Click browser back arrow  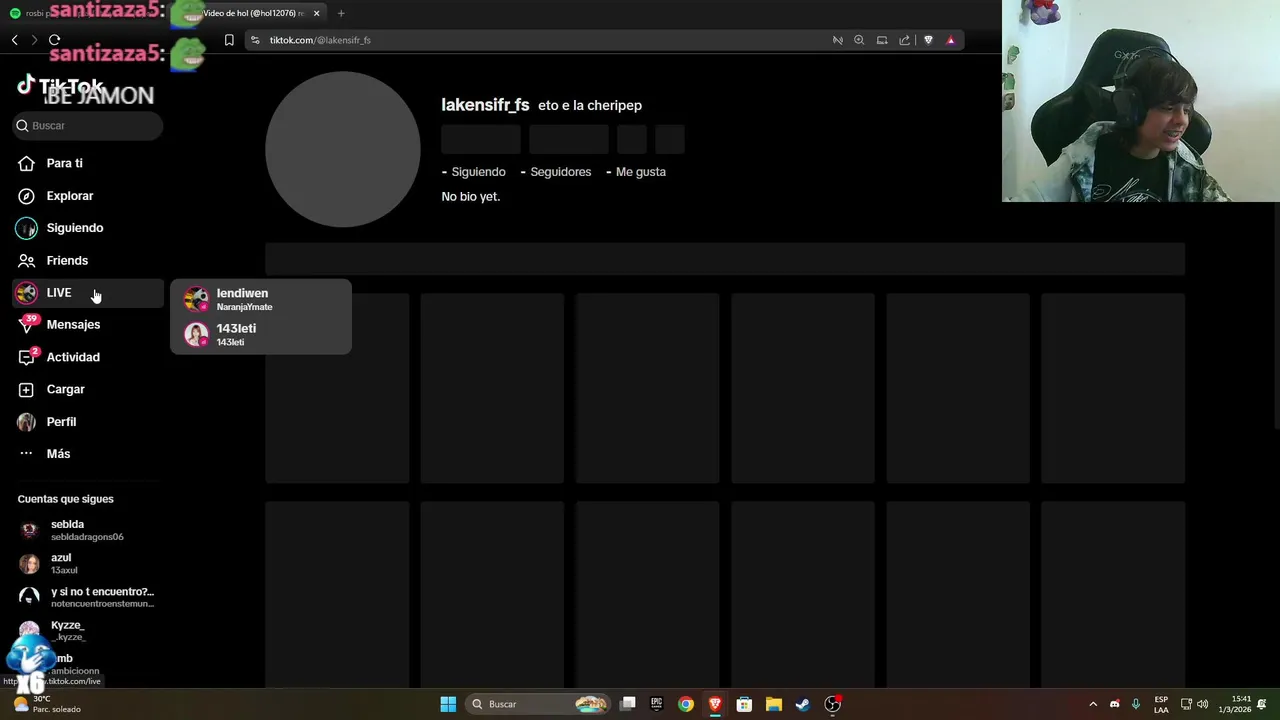click(15, 40)
